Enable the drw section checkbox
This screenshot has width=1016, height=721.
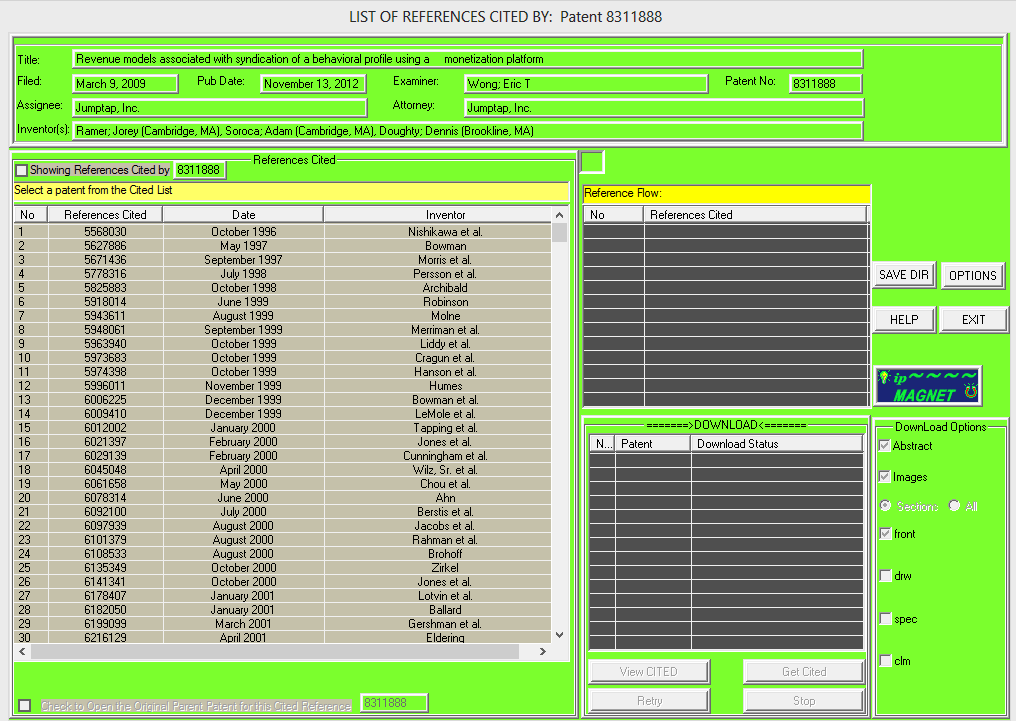point(885,576)
